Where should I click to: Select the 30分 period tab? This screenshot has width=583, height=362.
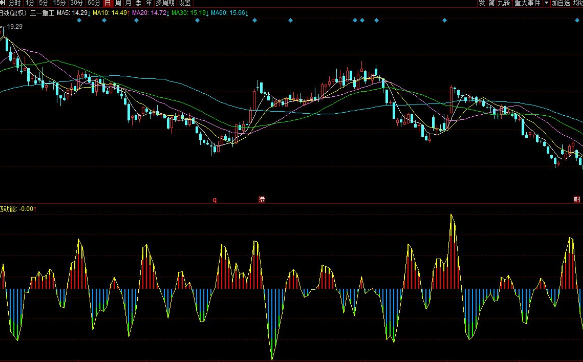coord(77,3)
